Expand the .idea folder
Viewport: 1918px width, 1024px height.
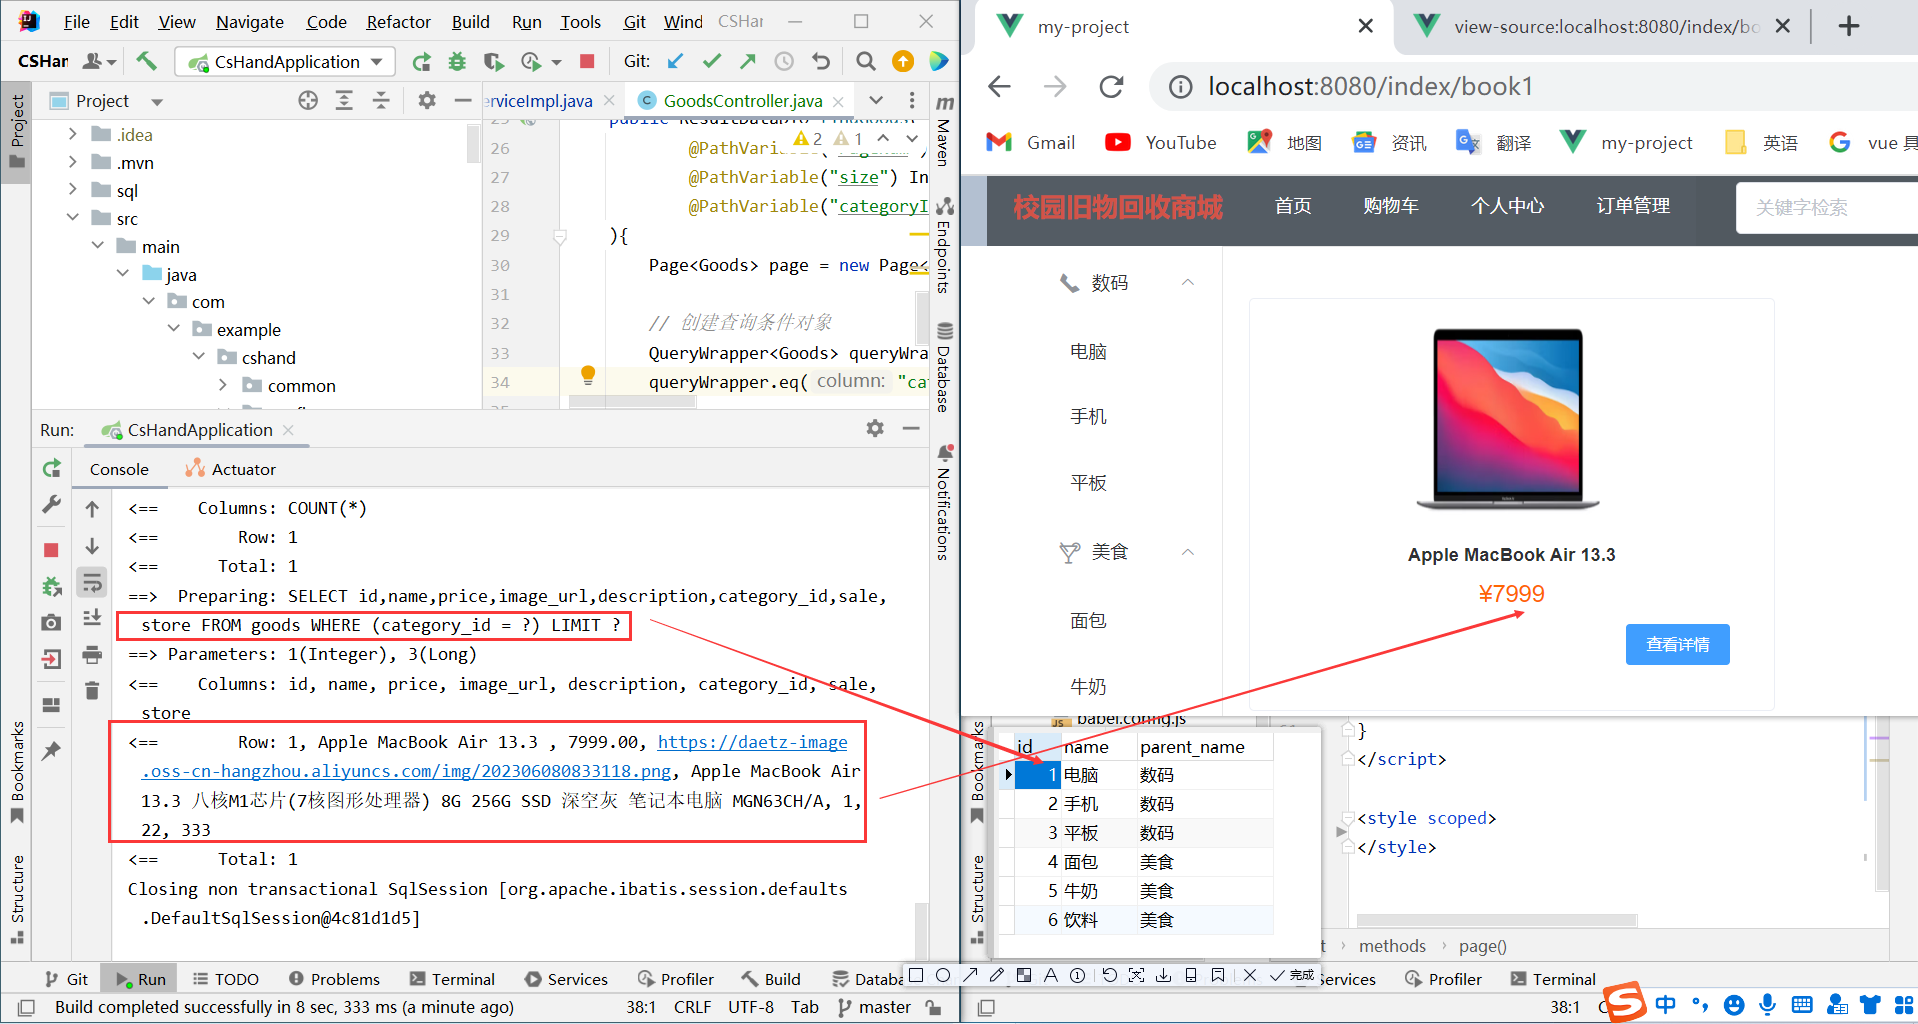click(72, 134)
